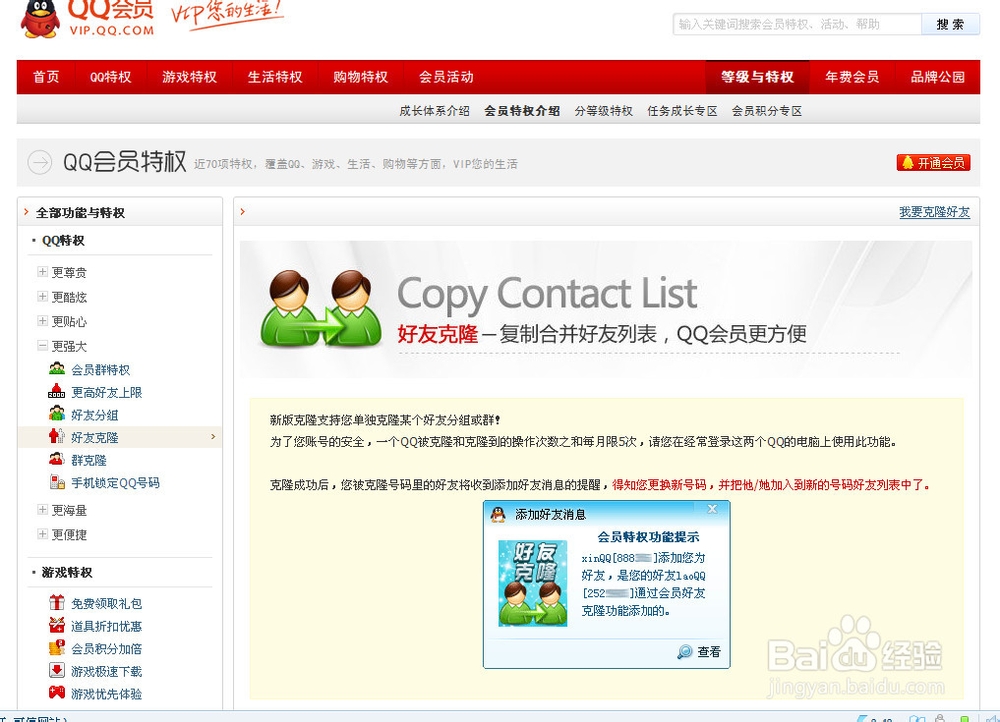Open the 品牌公园 tab

pyautogui.click(x=938, y=77)
